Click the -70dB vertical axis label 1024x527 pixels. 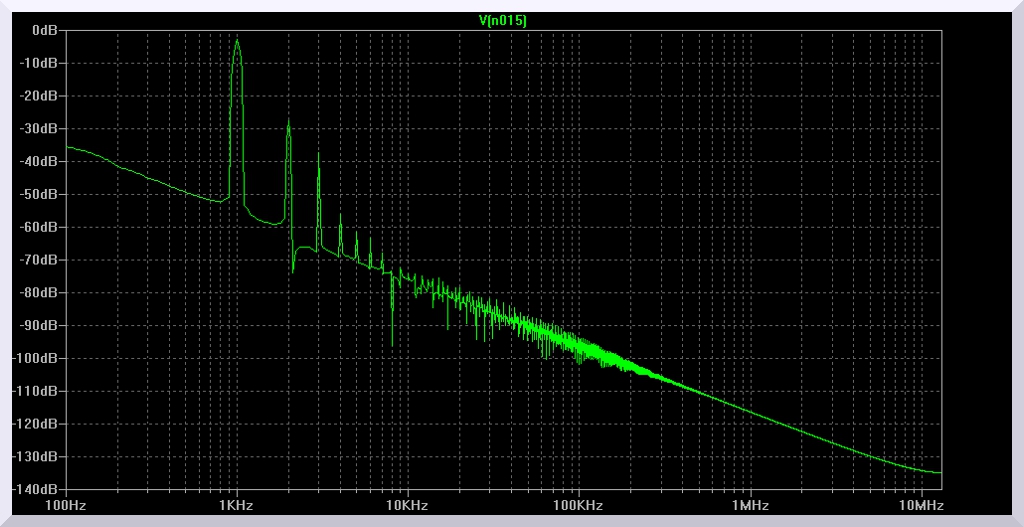[x=40, y=260]
